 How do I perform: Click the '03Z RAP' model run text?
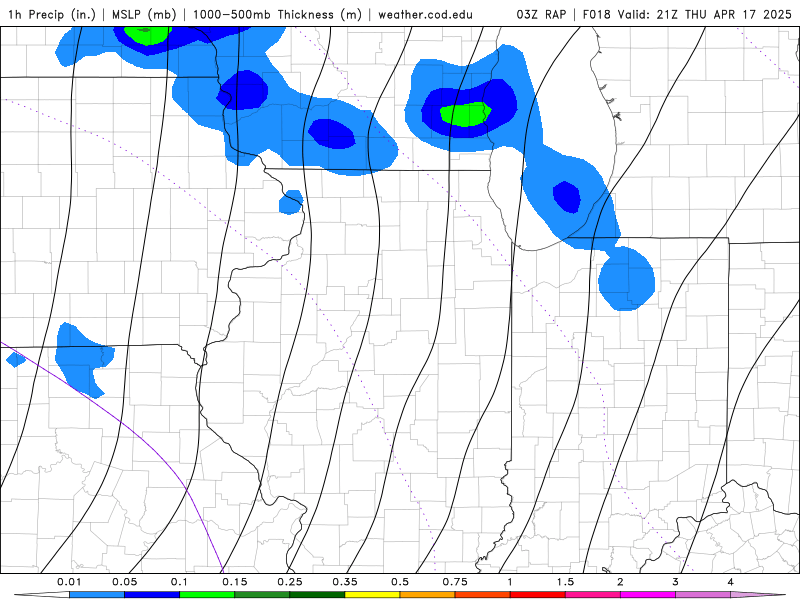541,14
